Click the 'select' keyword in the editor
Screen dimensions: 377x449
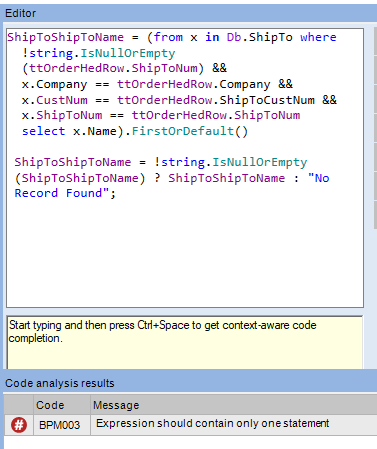point(43,131)
